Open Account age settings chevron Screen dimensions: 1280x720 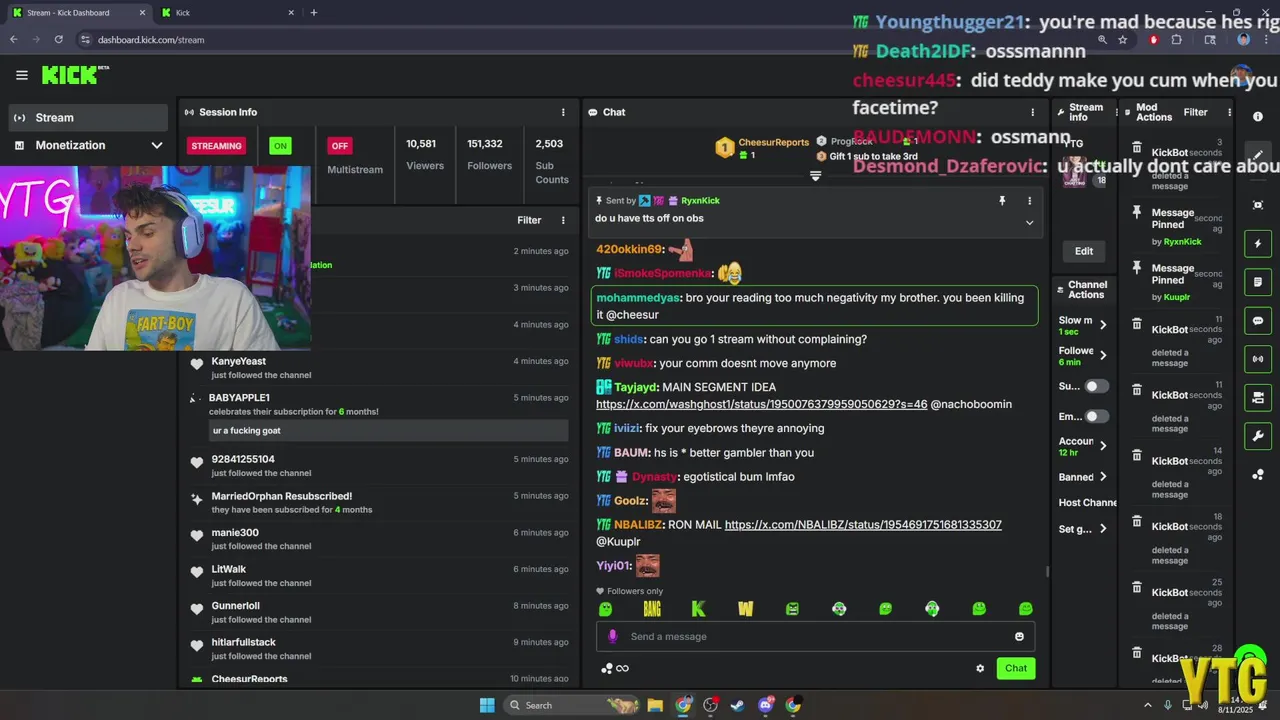(x=1103, y=445)
